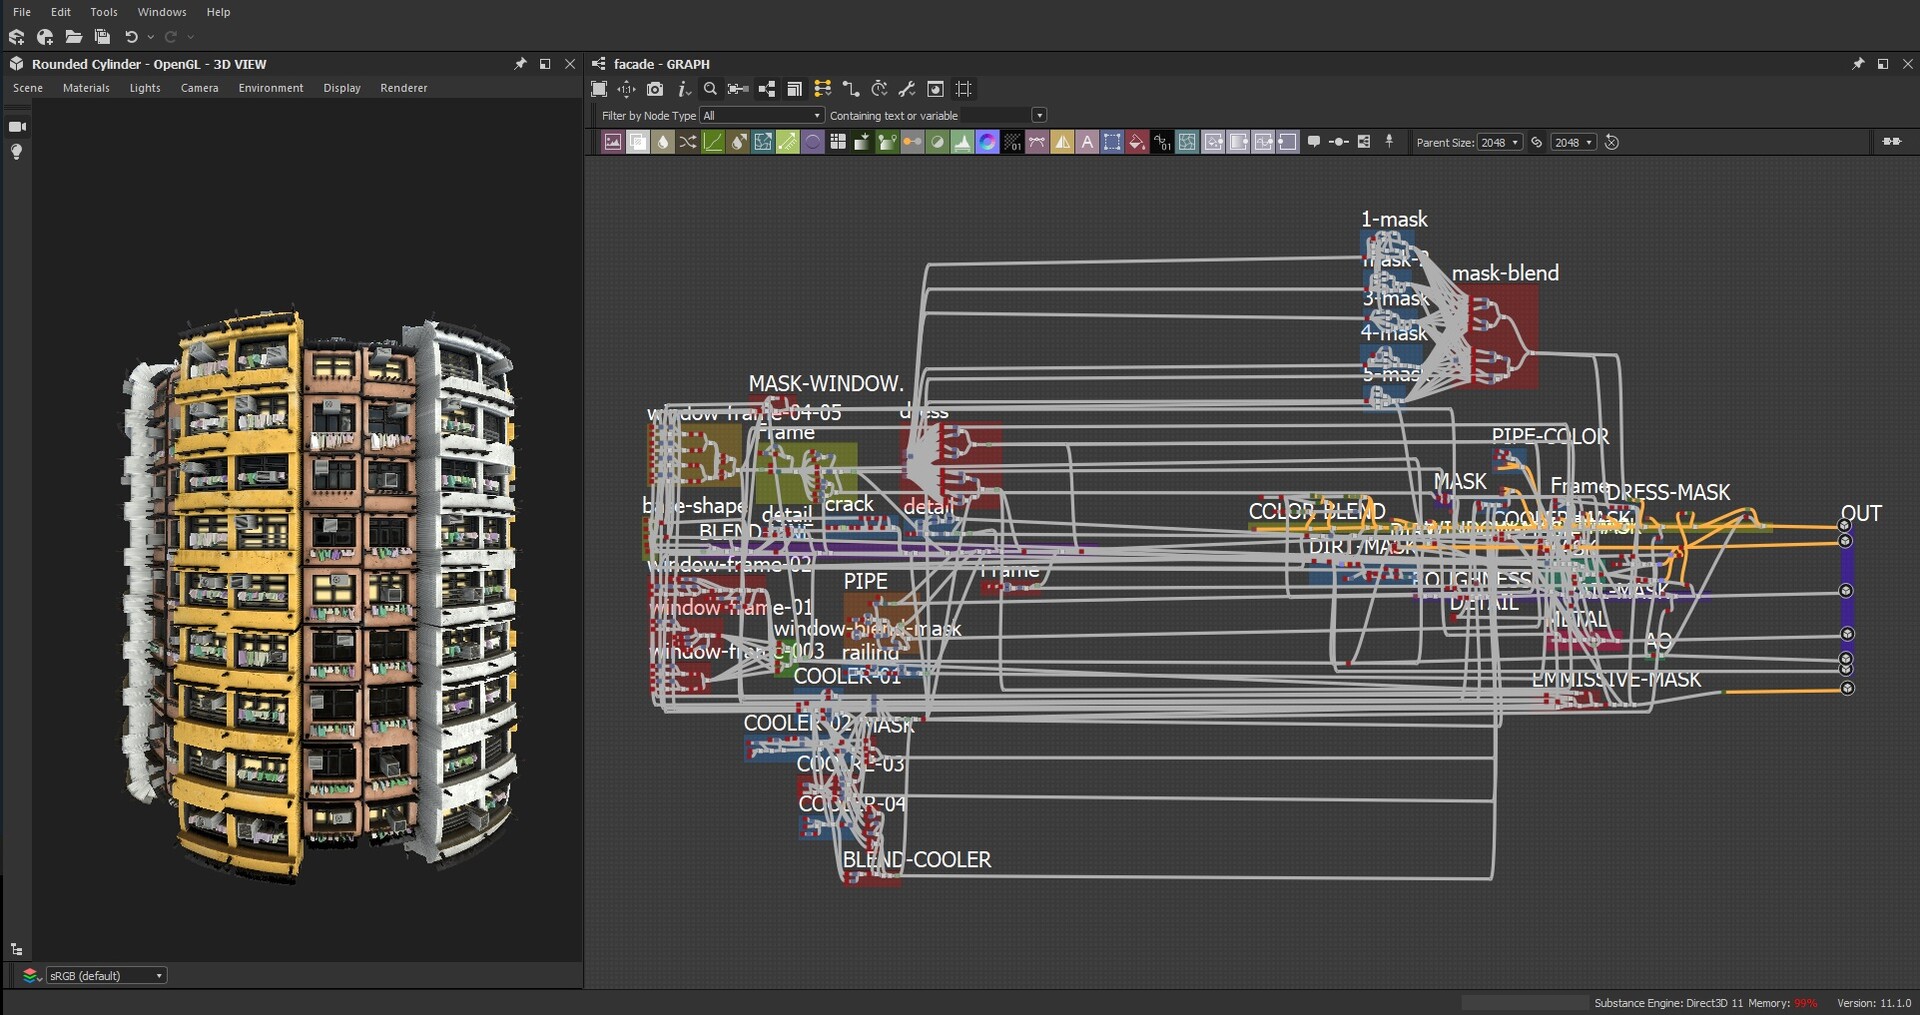This screenshot has width=1920, height=1015.
Task: Toggle the Parent Size link lock
Action: coord(1537,142)
